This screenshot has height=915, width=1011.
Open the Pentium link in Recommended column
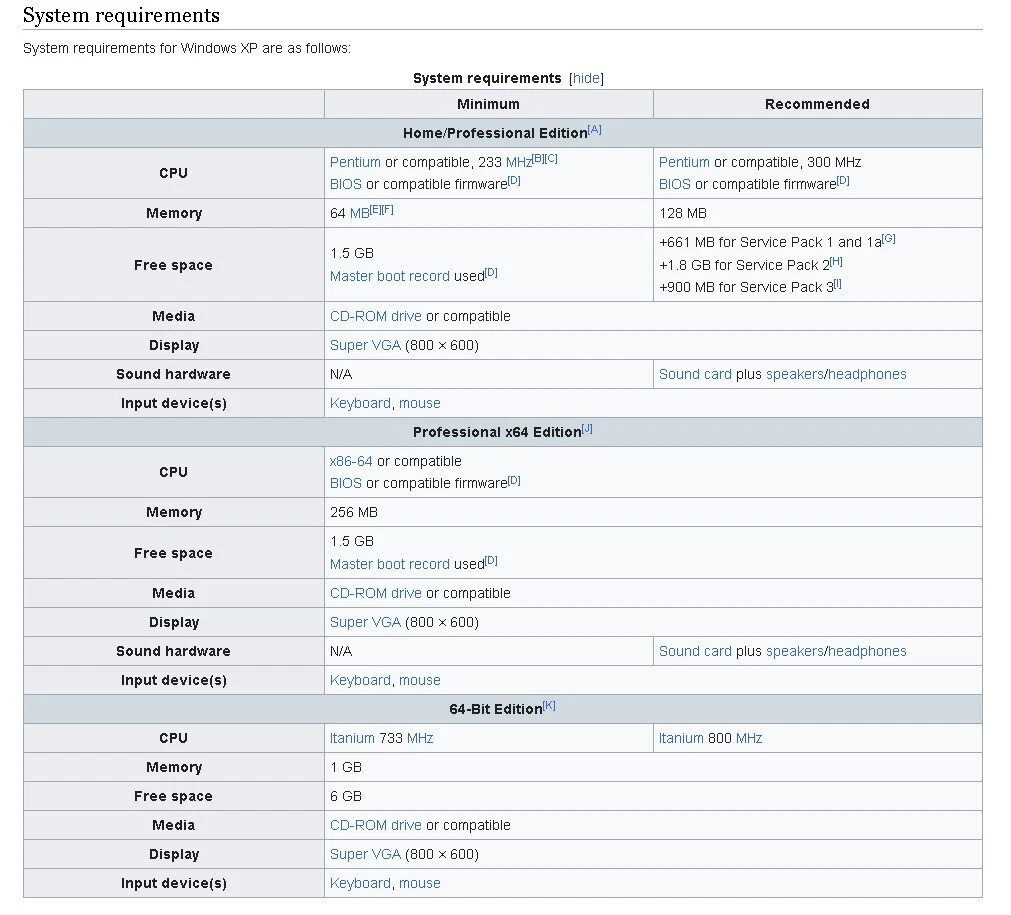(x=684, y=162)
